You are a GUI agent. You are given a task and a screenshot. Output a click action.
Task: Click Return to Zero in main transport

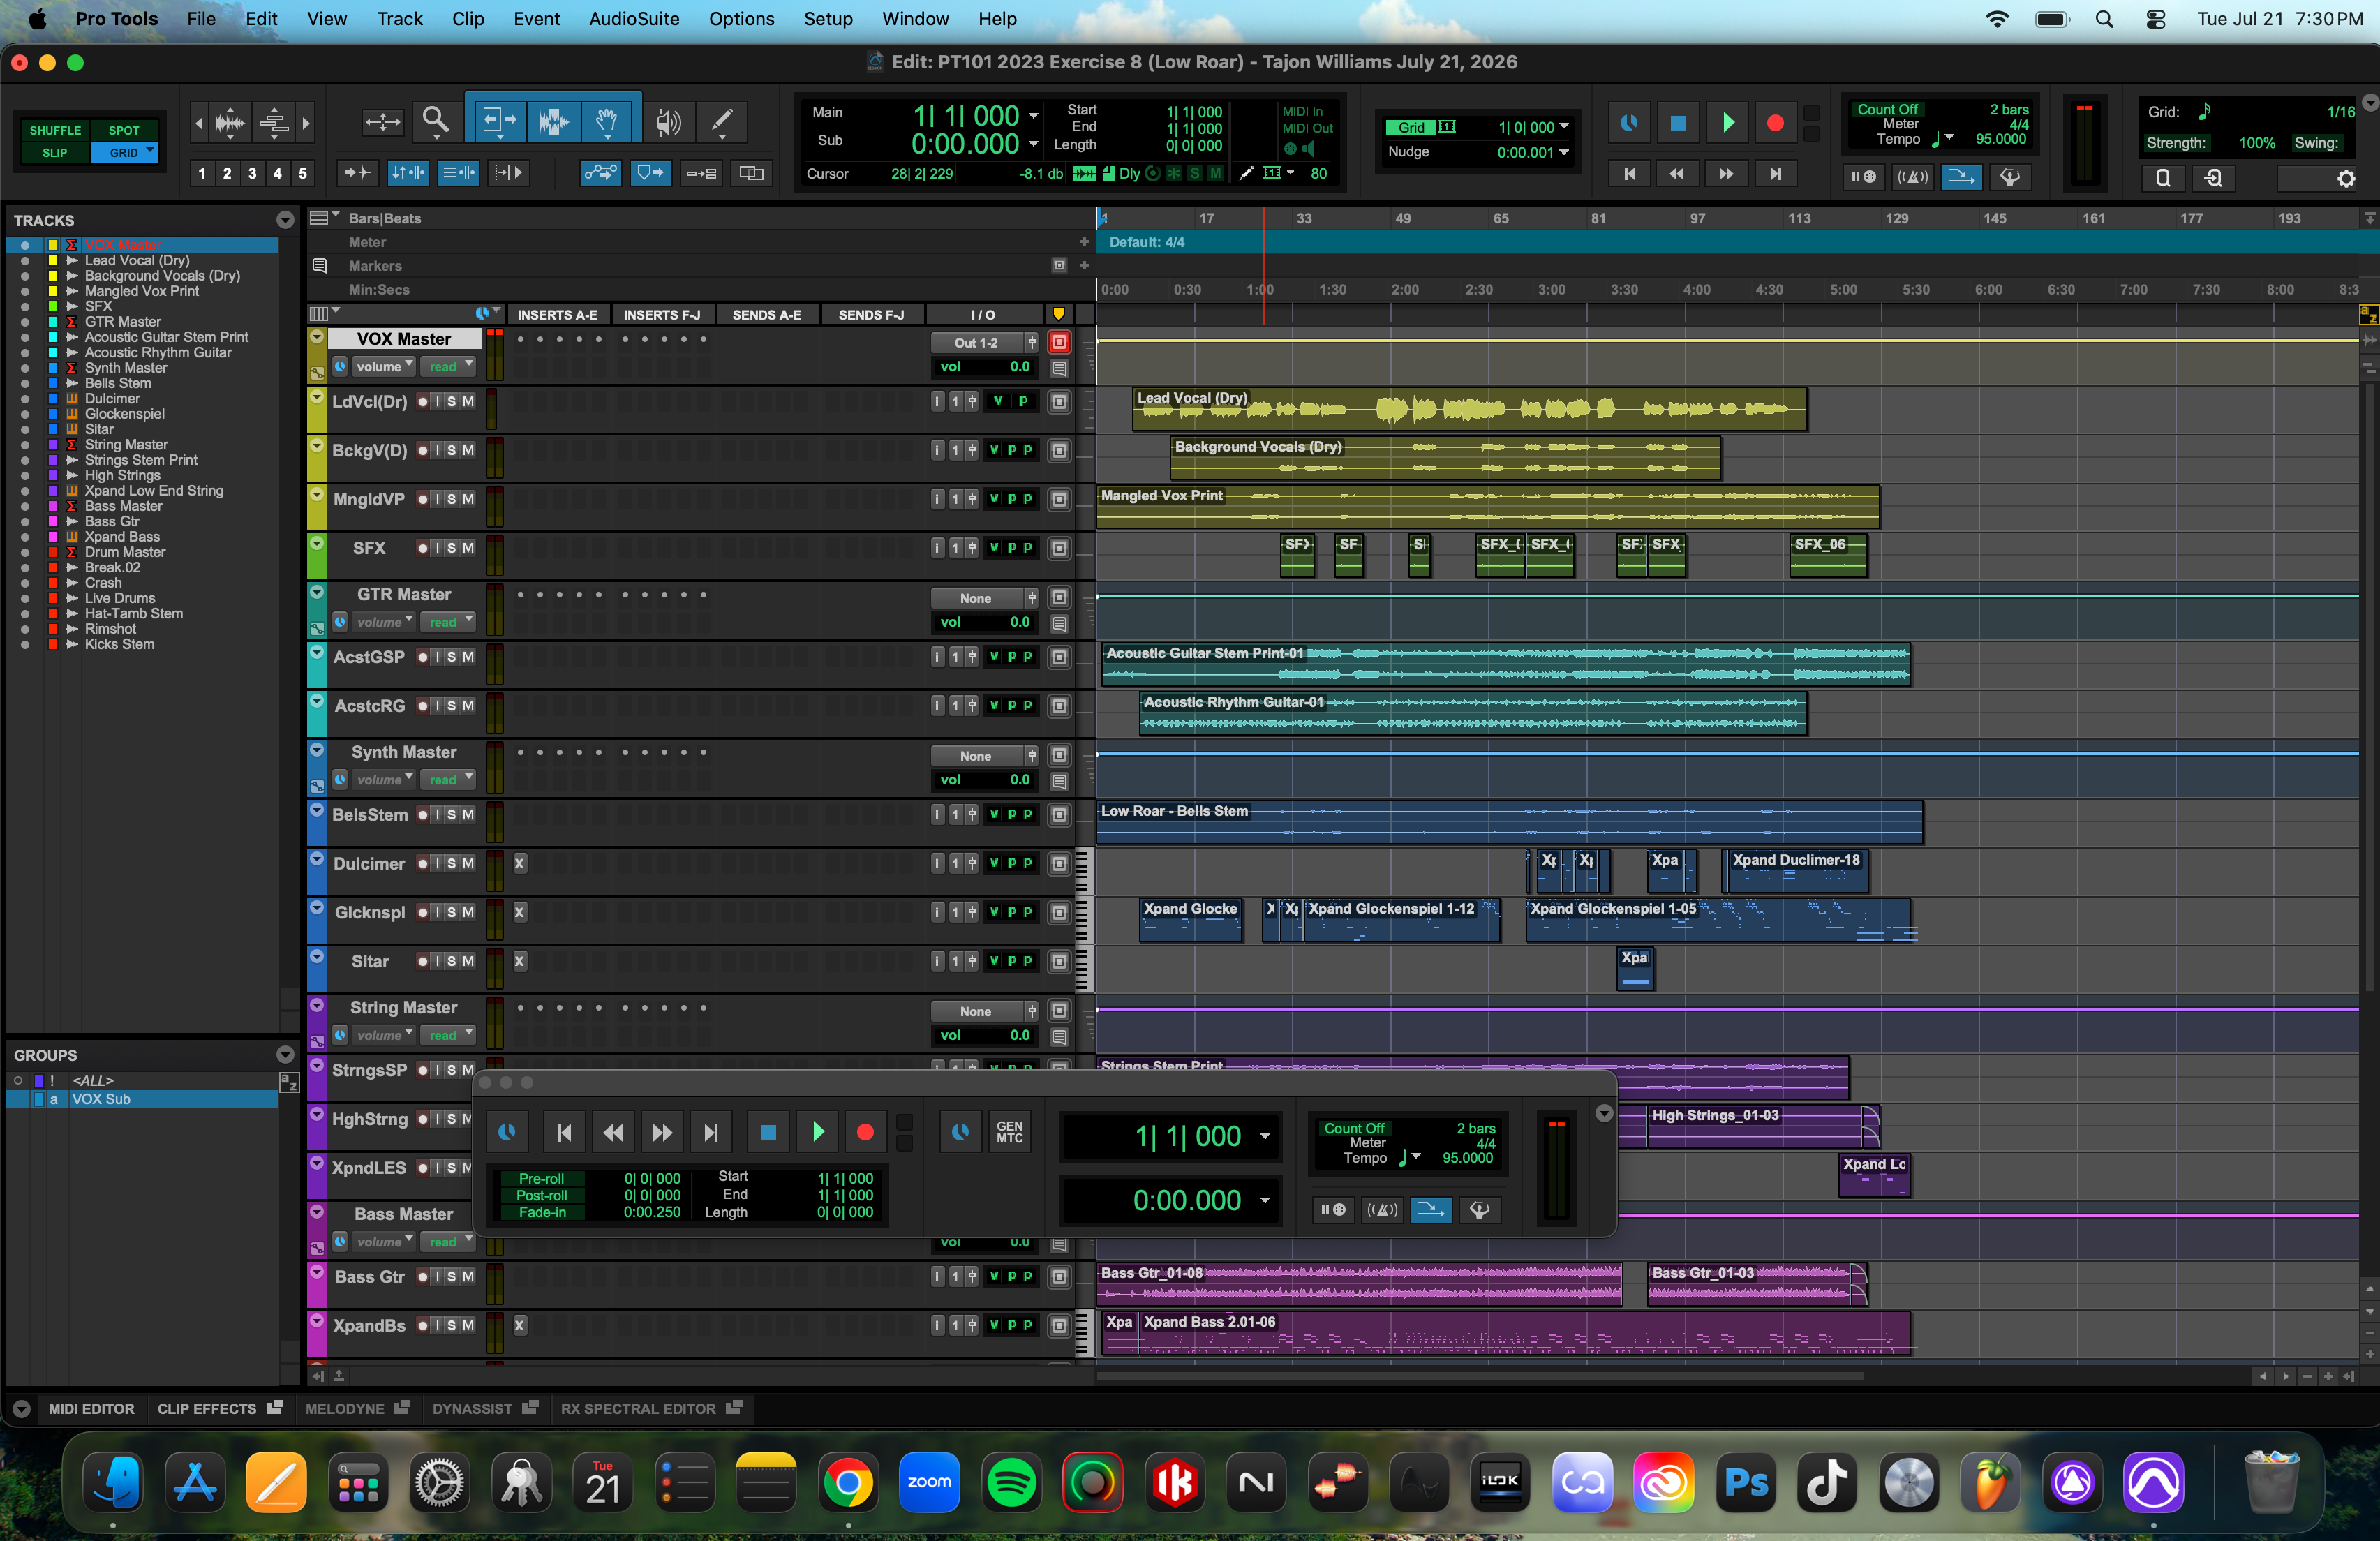(1629, 174)
